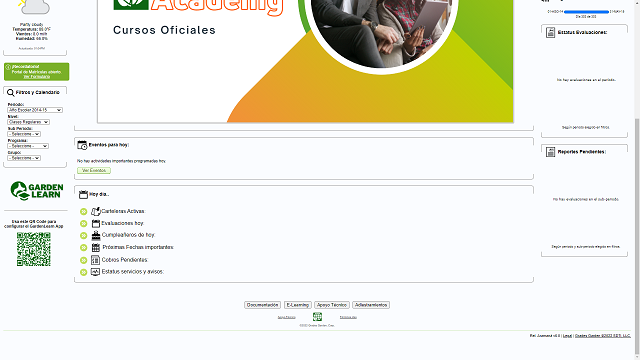Click the Estatus Evaluaciones report icon
Screen dimensions: 640x360
(550, 33)
